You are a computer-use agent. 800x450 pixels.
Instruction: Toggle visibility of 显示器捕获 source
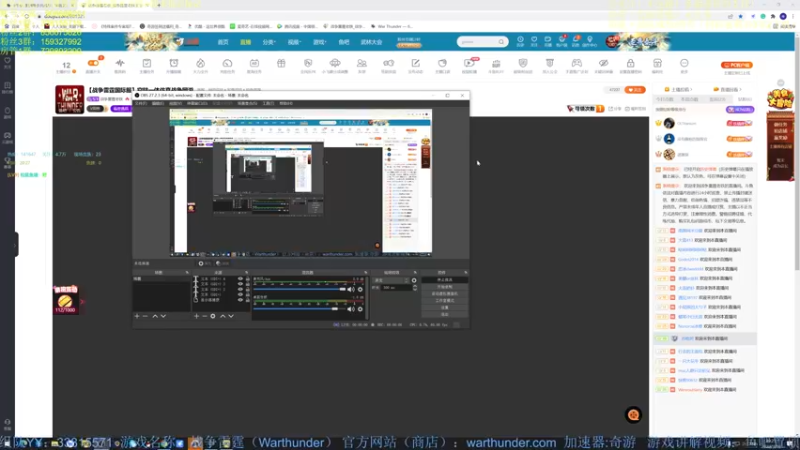pyautogui.click(x=240, y=300)
